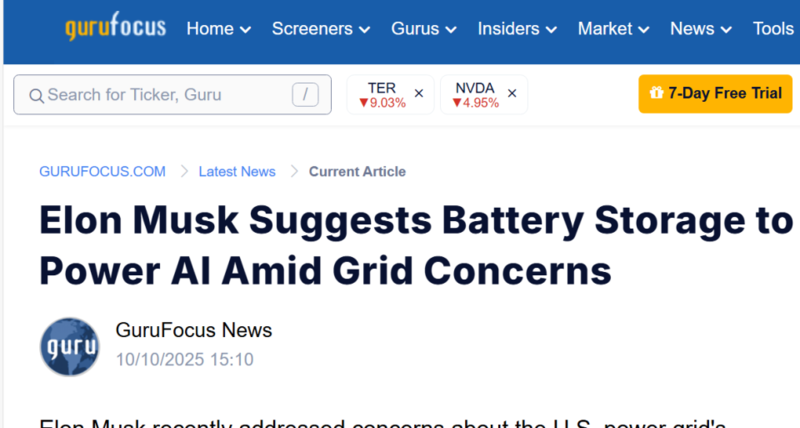Open the TER ticker quote
The width and height of the screenshot is (800, 428).
(x=382, y=94)
